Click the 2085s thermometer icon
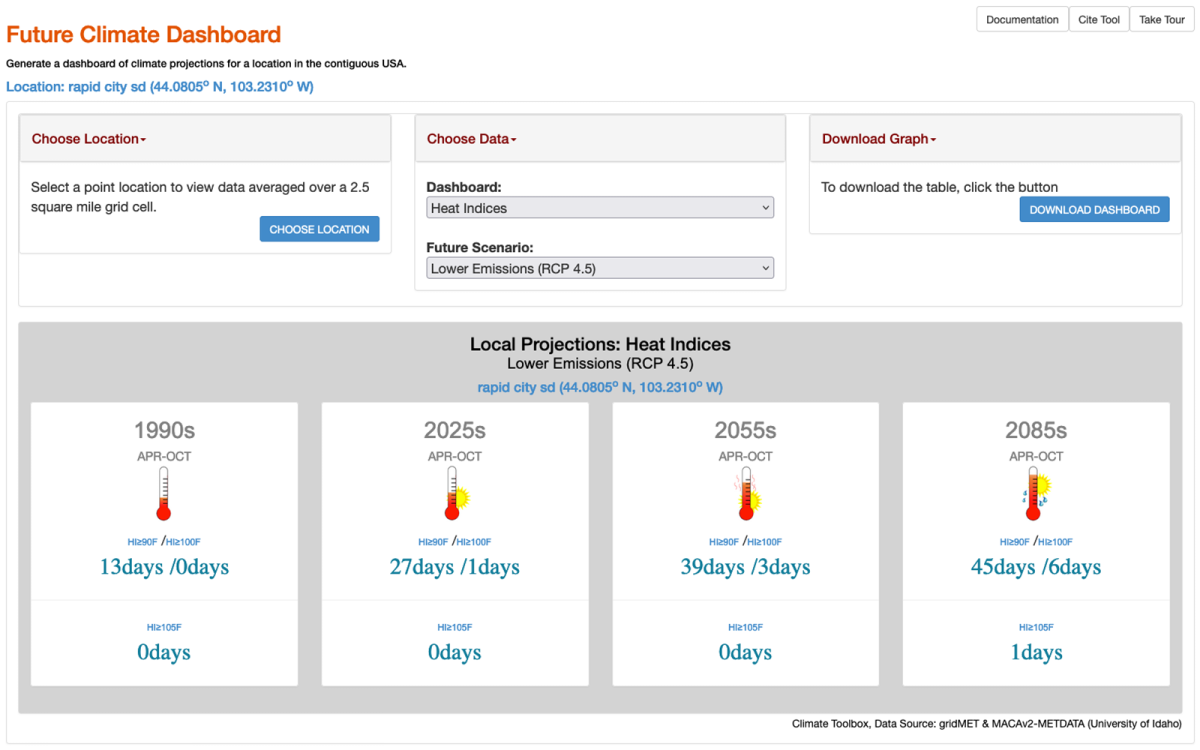The width and height of the screenshot is (1200, 750). [1036, 494]
